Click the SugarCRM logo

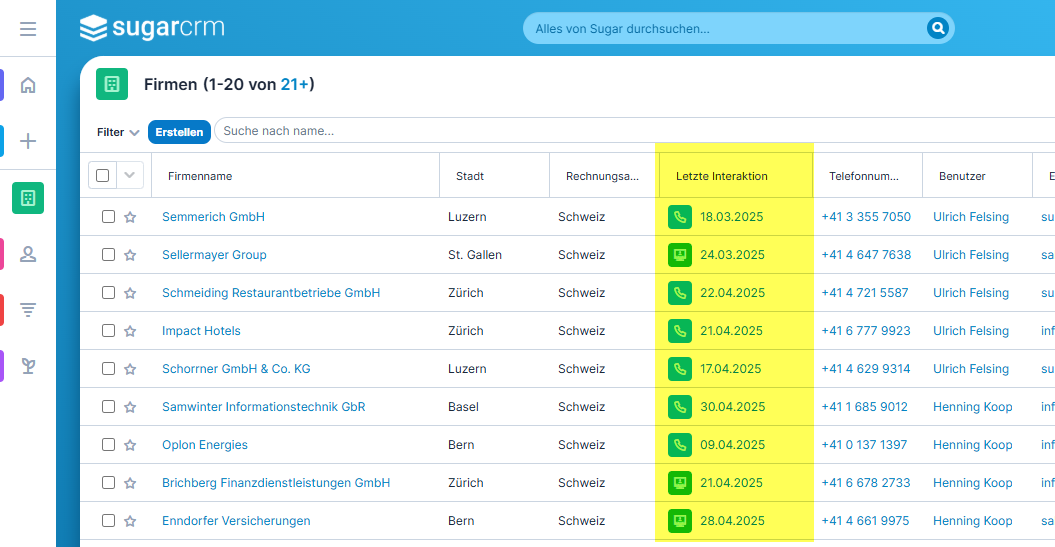152,28
